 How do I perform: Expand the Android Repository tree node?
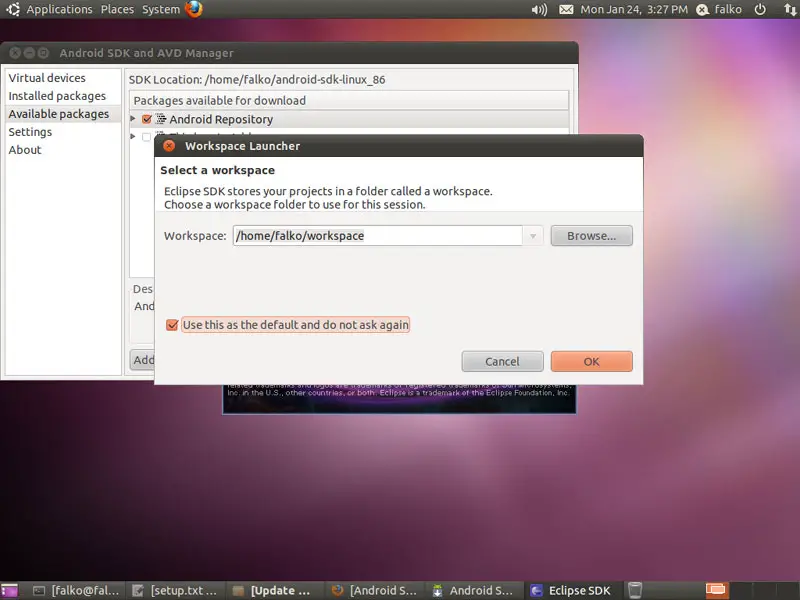[x=133, y=119]
